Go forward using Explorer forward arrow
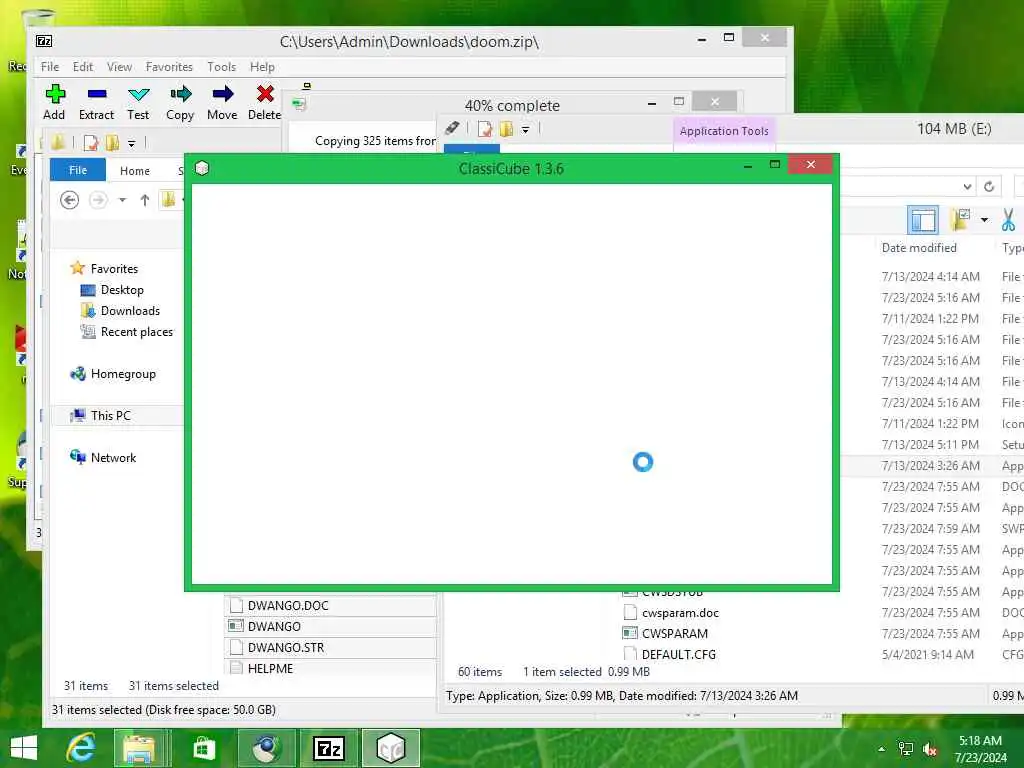 coord(98,199)
